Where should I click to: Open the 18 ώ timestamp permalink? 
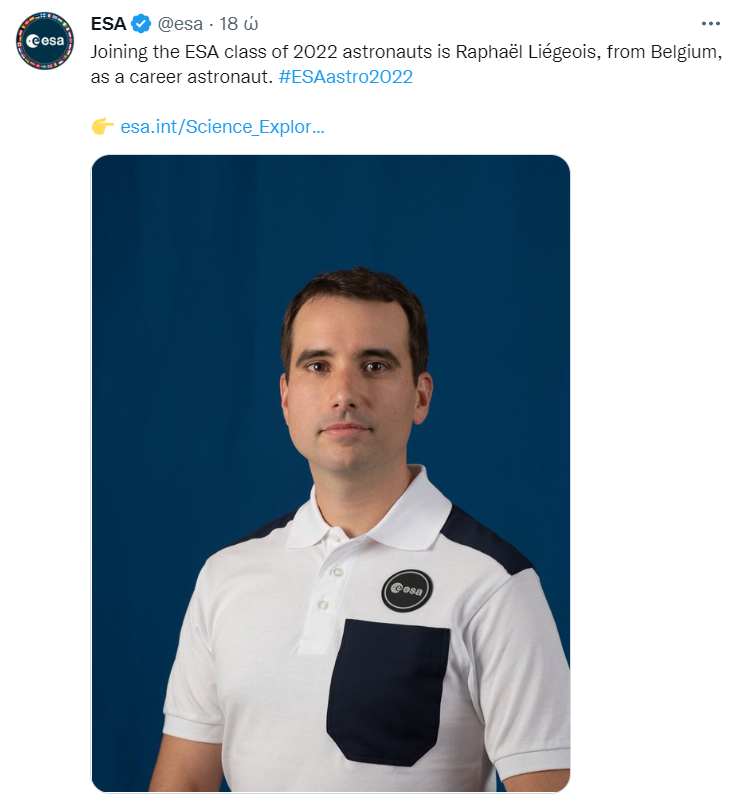[x=239, y=24]
